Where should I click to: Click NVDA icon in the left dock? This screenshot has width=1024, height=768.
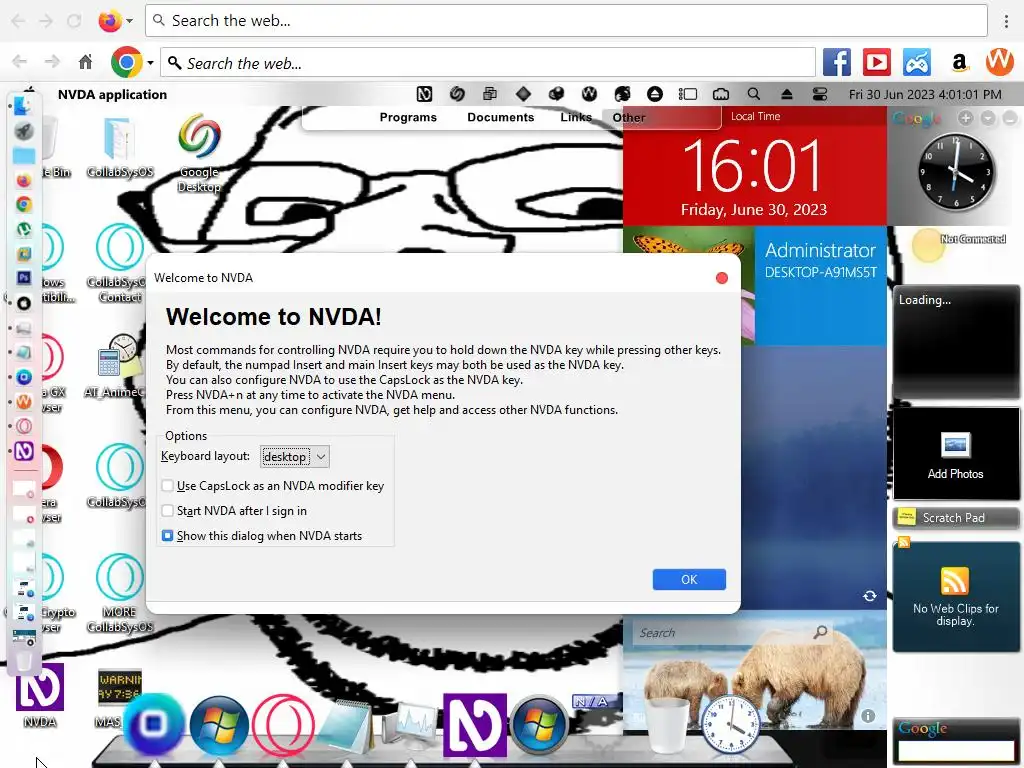24,451
